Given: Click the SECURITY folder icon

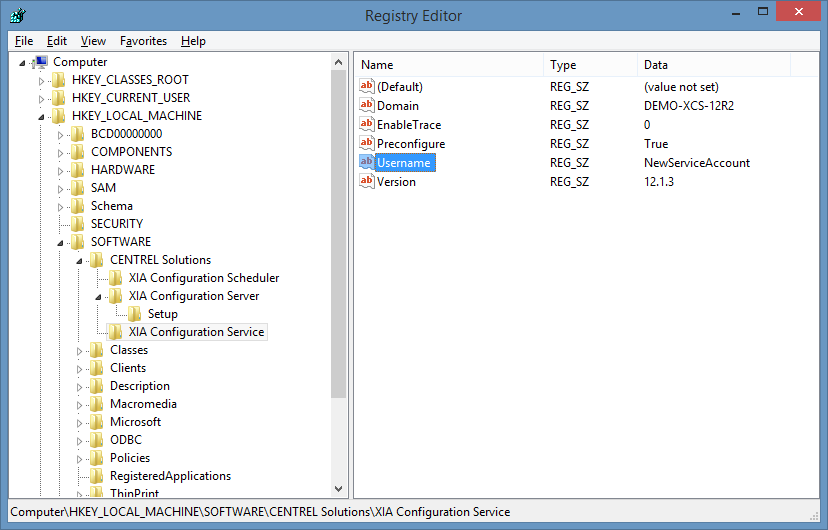Looking at the screenshot, I should point(78,224).
